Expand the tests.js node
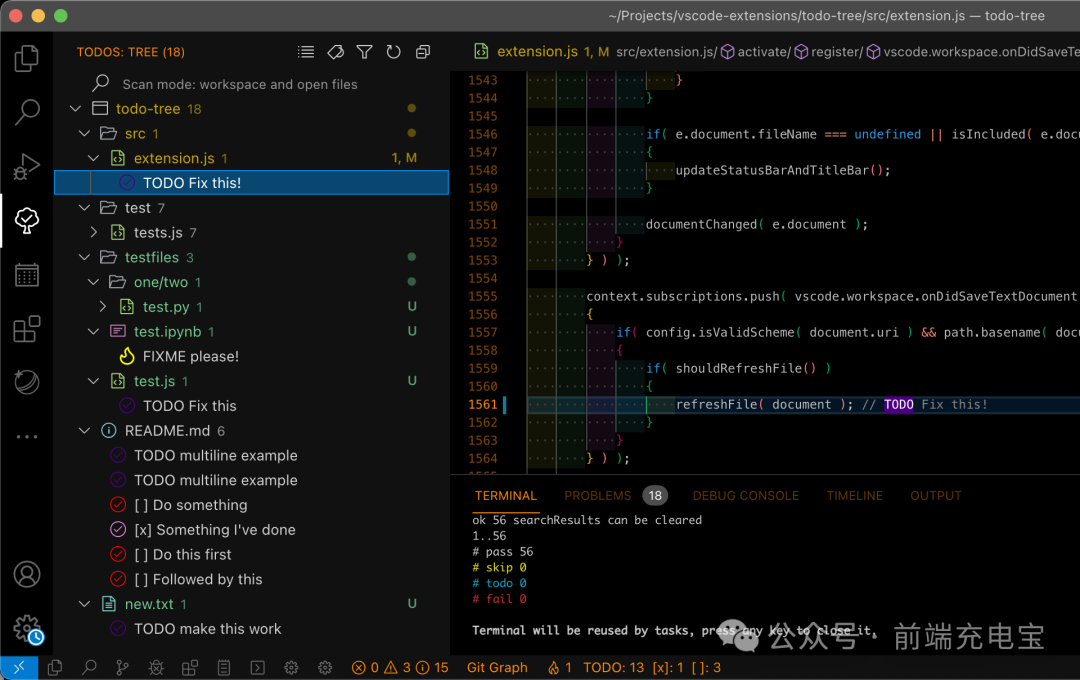The image size is (1080, 680). coord(94,233)
